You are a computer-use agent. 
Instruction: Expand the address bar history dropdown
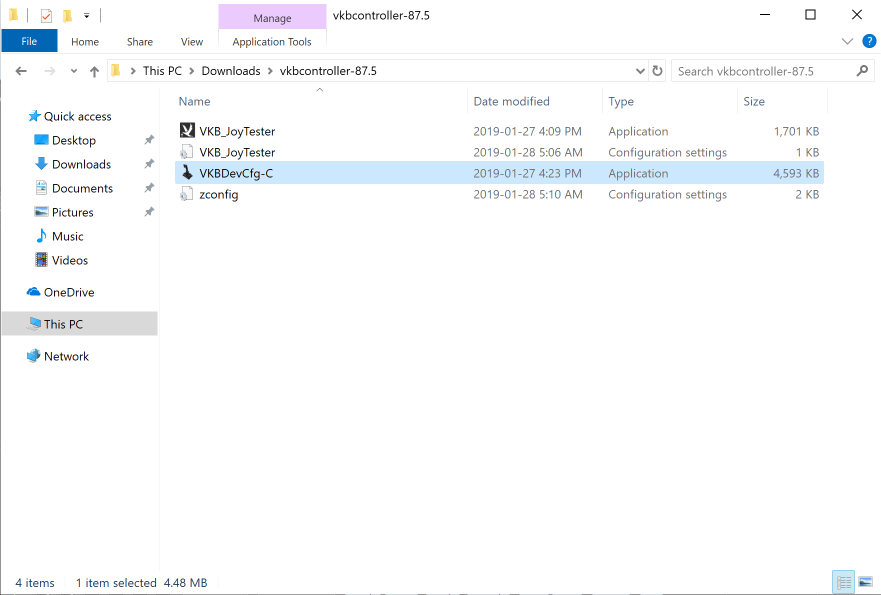640,71
